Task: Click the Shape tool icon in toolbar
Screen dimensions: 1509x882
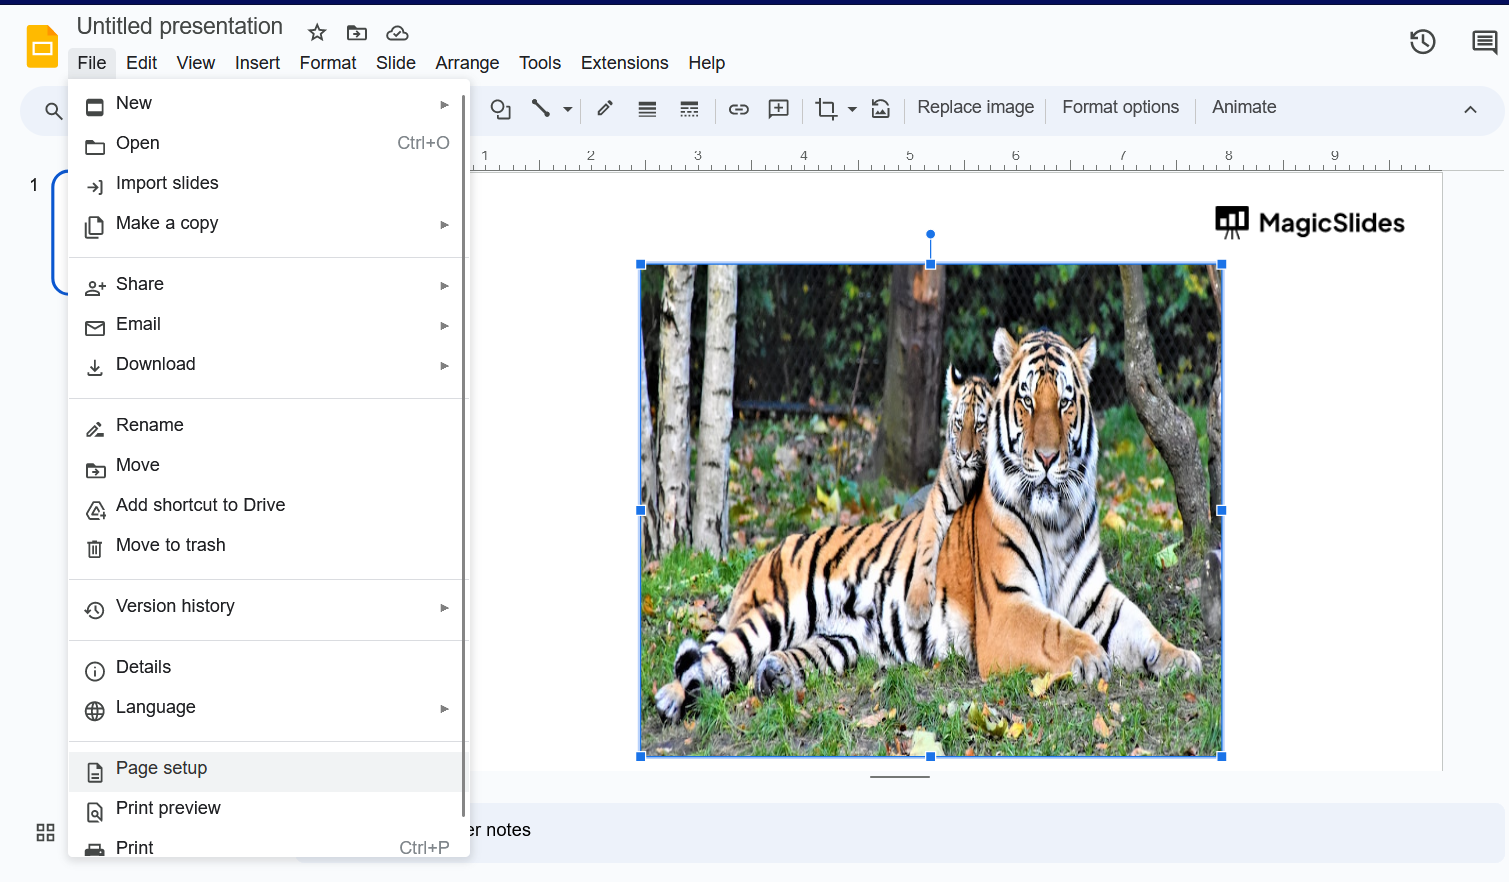Action: coord(501,109)
